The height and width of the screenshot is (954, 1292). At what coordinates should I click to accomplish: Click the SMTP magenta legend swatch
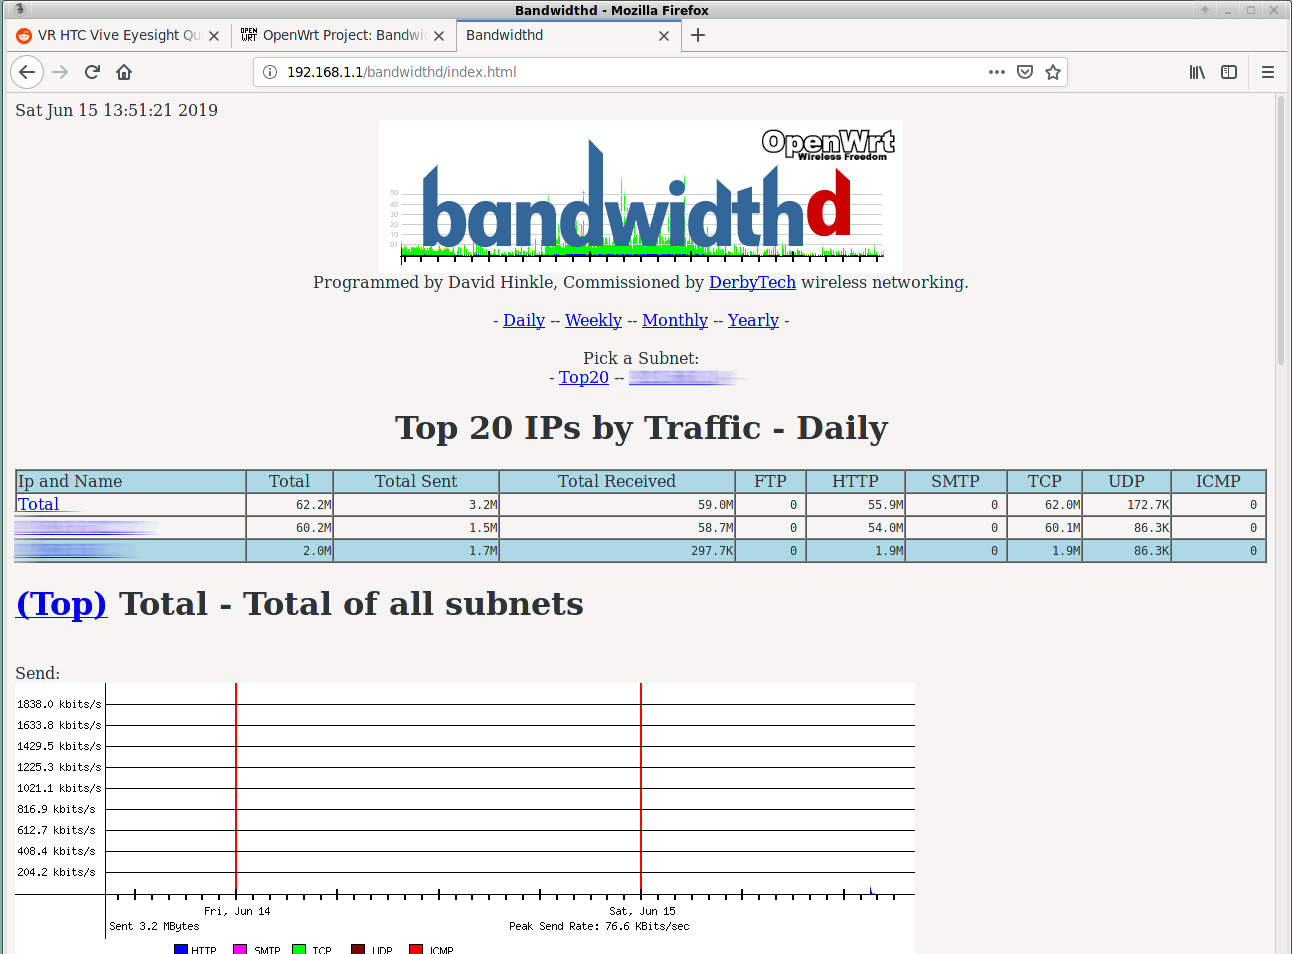pyautogui.click(x=240, y=949)
